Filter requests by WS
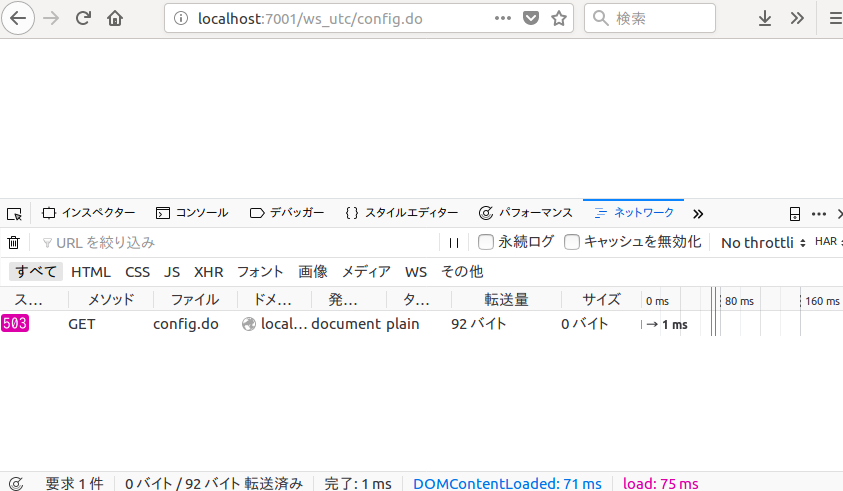The width and height of the screenshot is (843, 491). tap(416, 272)
